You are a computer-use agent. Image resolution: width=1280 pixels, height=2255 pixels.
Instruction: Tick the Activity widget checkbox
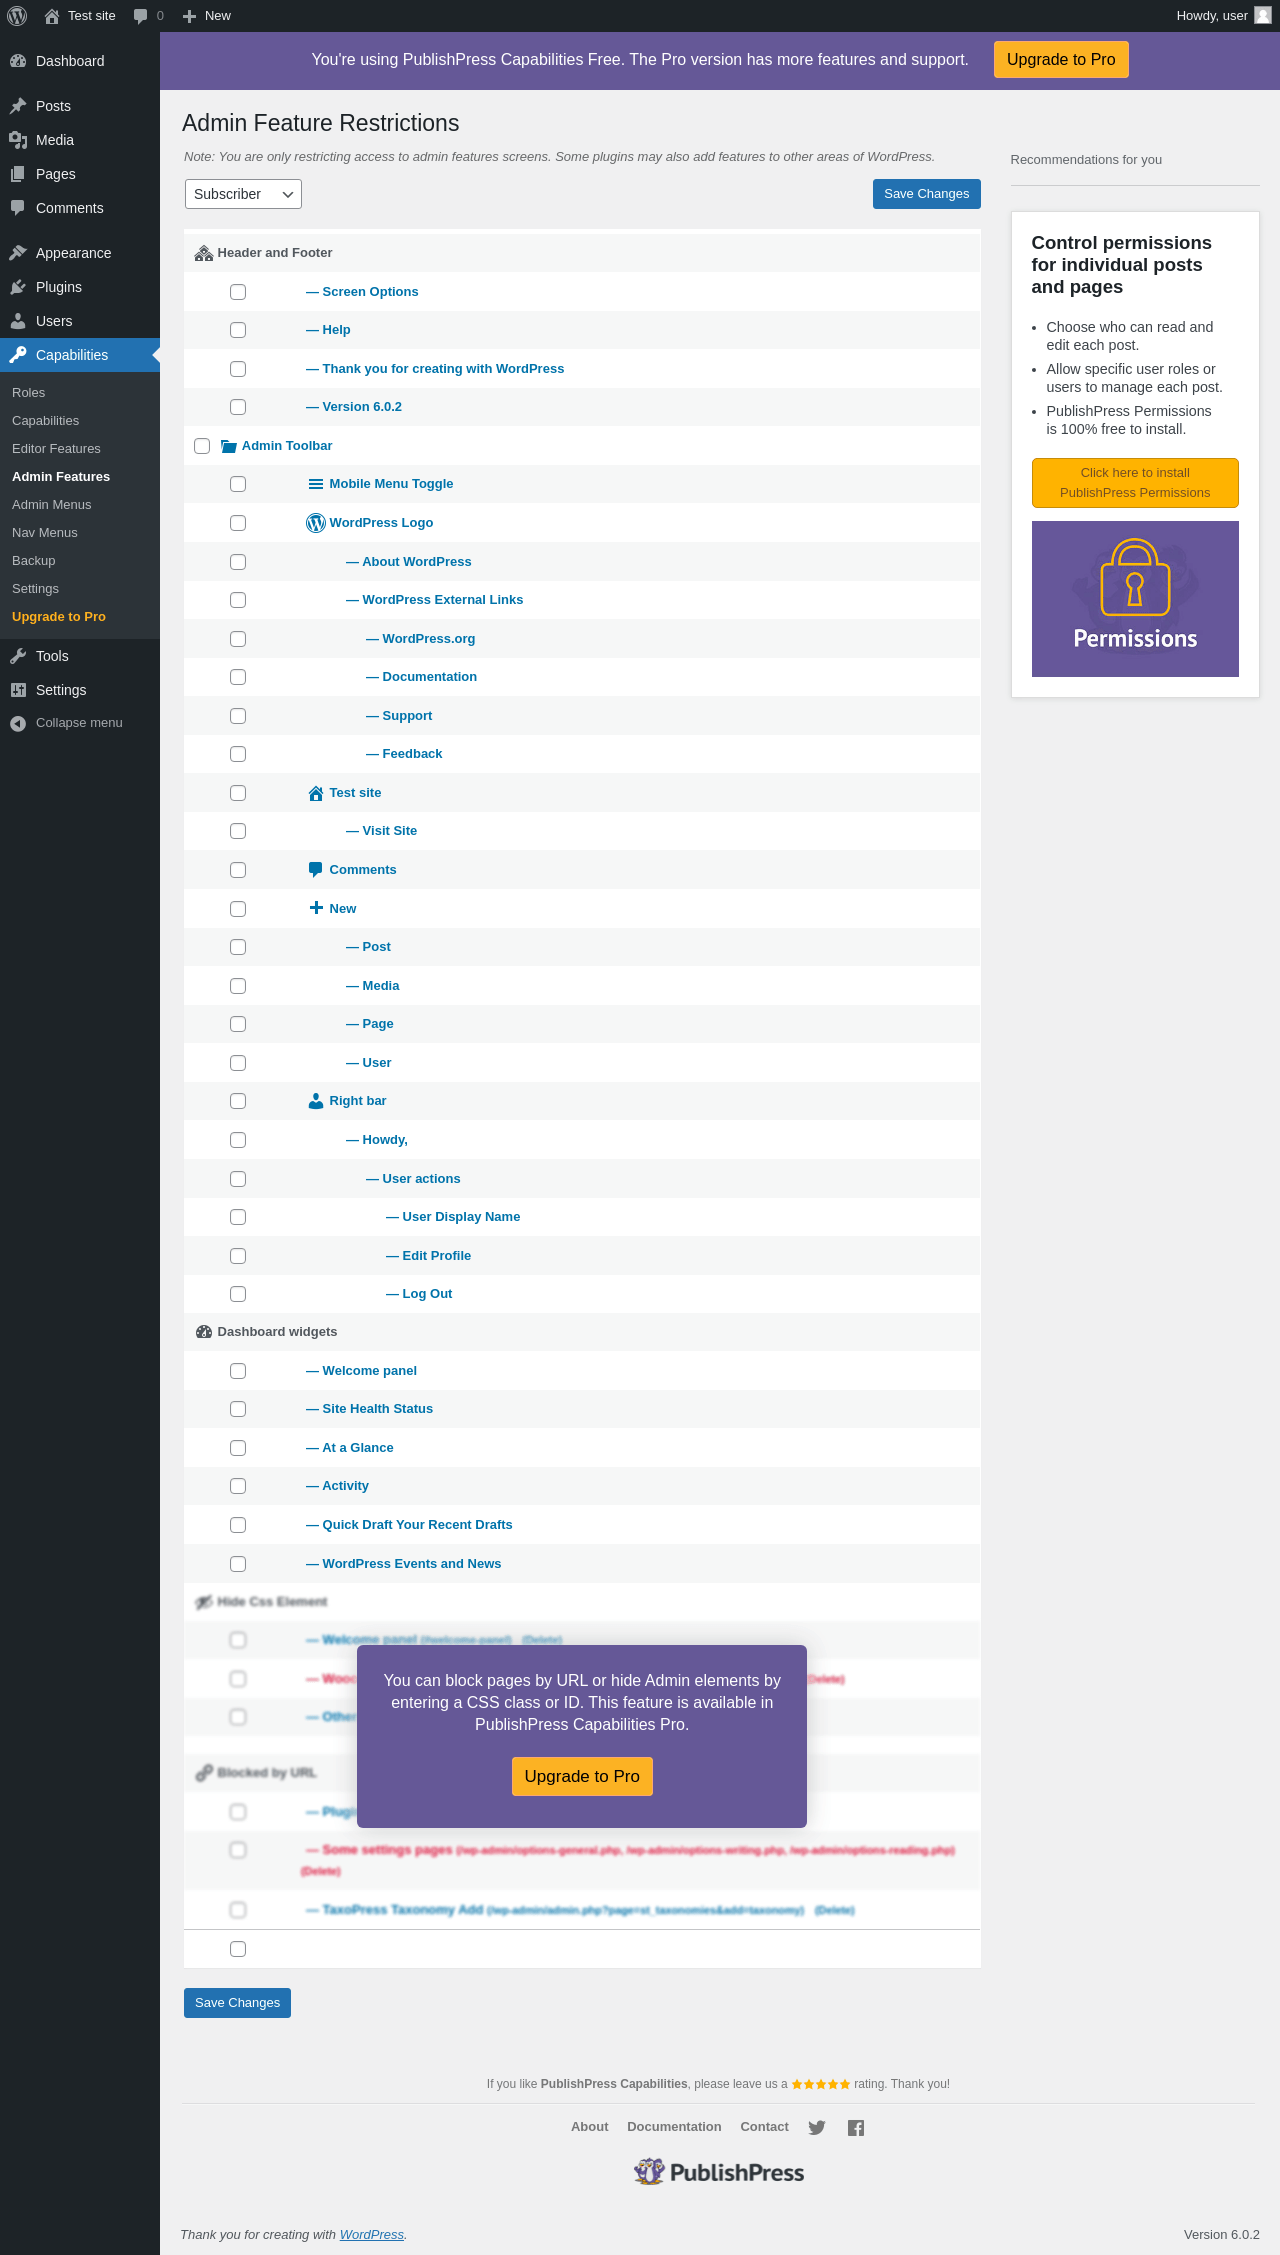click(x=238, y=1486)
